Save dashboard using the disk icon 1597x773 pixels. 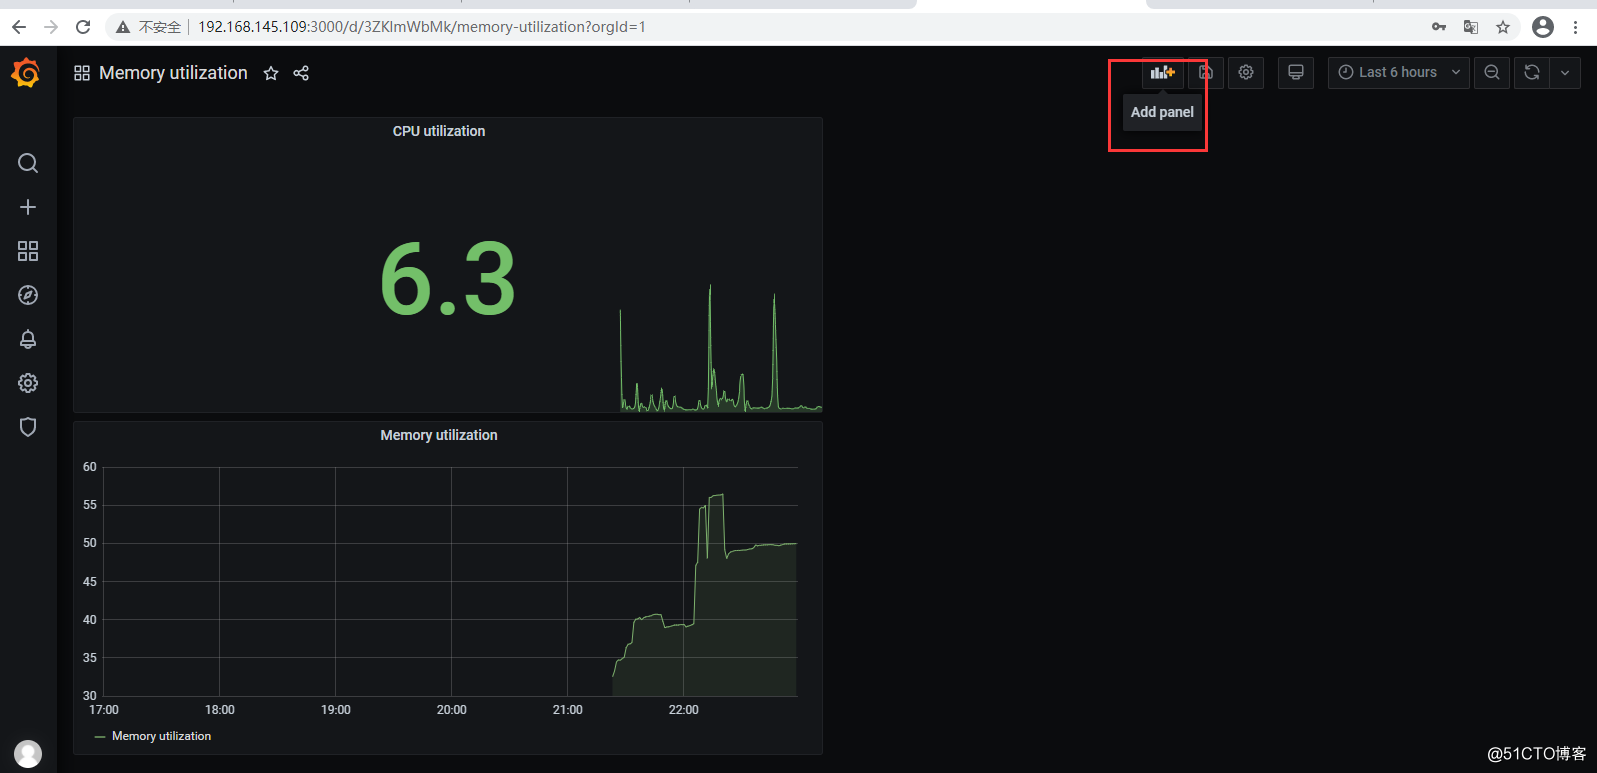[x=1206, y=72]
